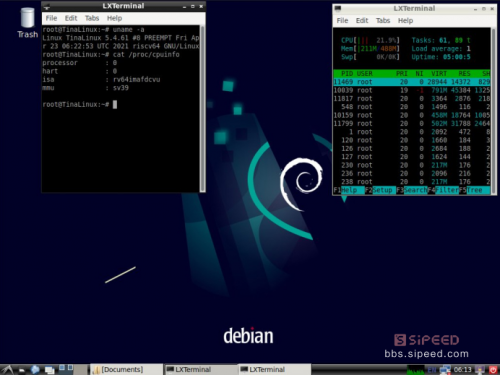Launch web browser globe icon in taskbar
The height and width of the screenshot is (375, 500).
tap(35, 369)
